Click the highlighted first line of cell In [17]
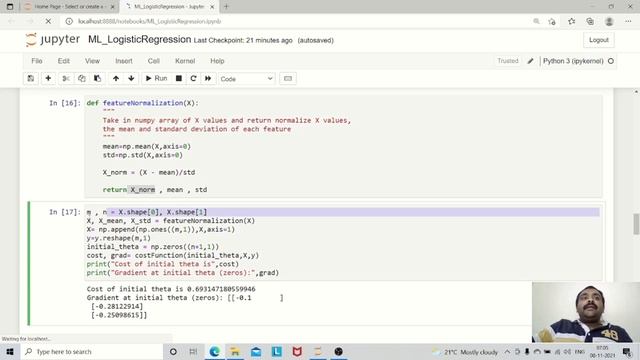The height and width of the screenshot is (360, 640). click(x=343, y=212)
